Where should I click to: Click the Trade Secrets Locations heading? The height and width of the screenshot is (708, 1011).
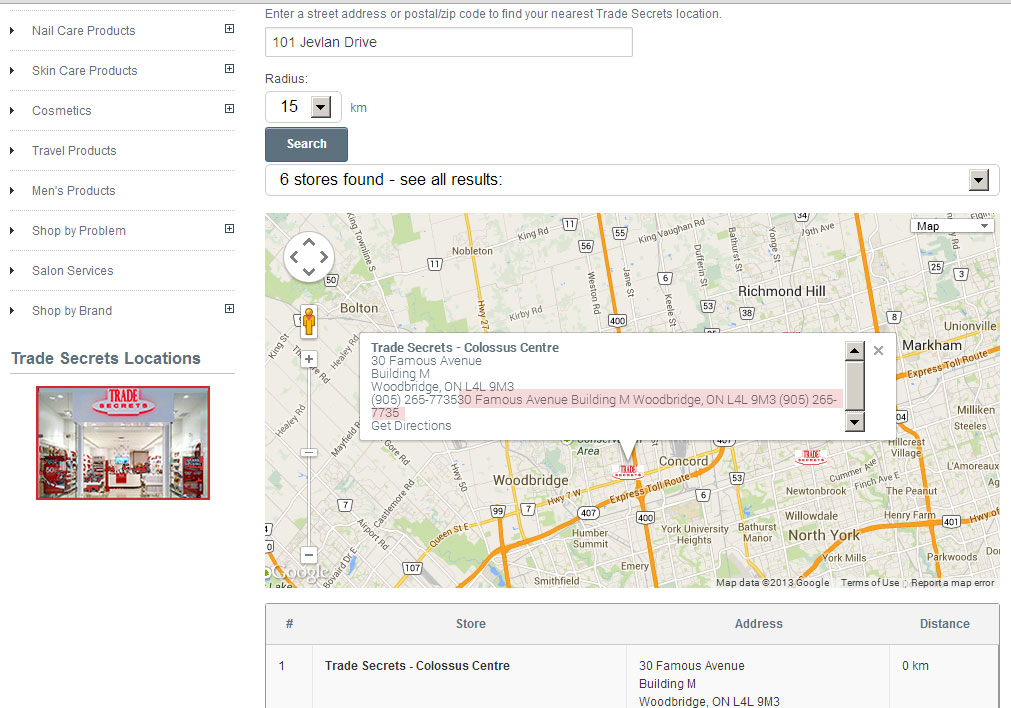(106, 359)
